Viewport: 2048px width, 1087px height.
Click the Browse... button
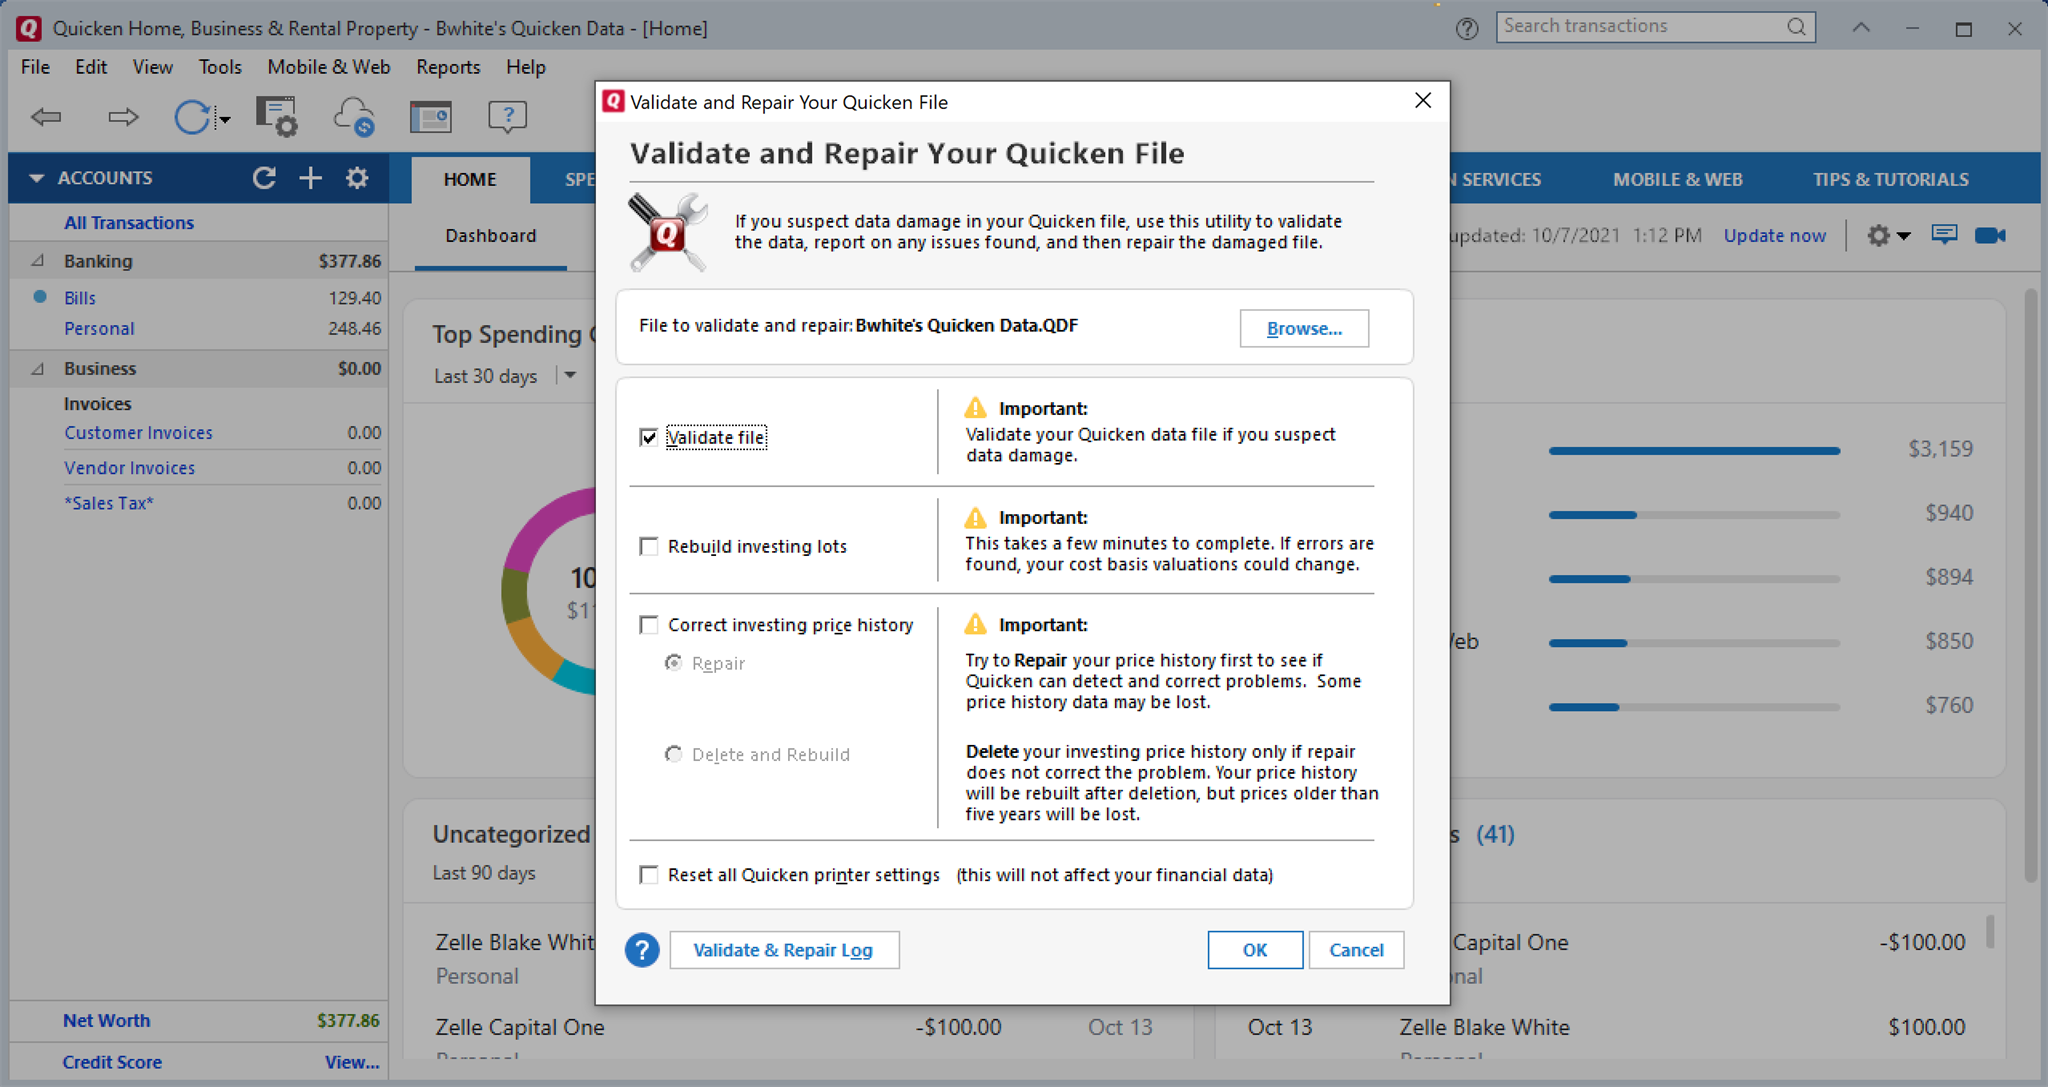1303,328
